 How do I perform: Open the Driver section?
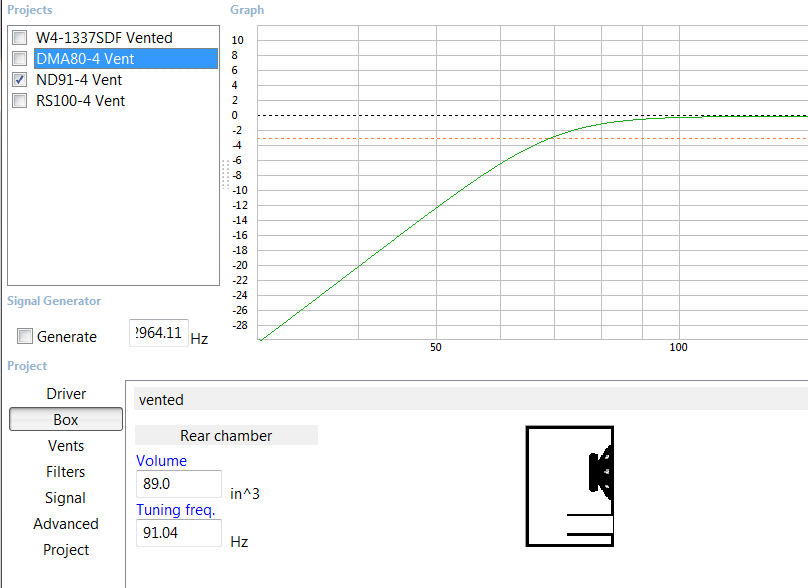66,394
